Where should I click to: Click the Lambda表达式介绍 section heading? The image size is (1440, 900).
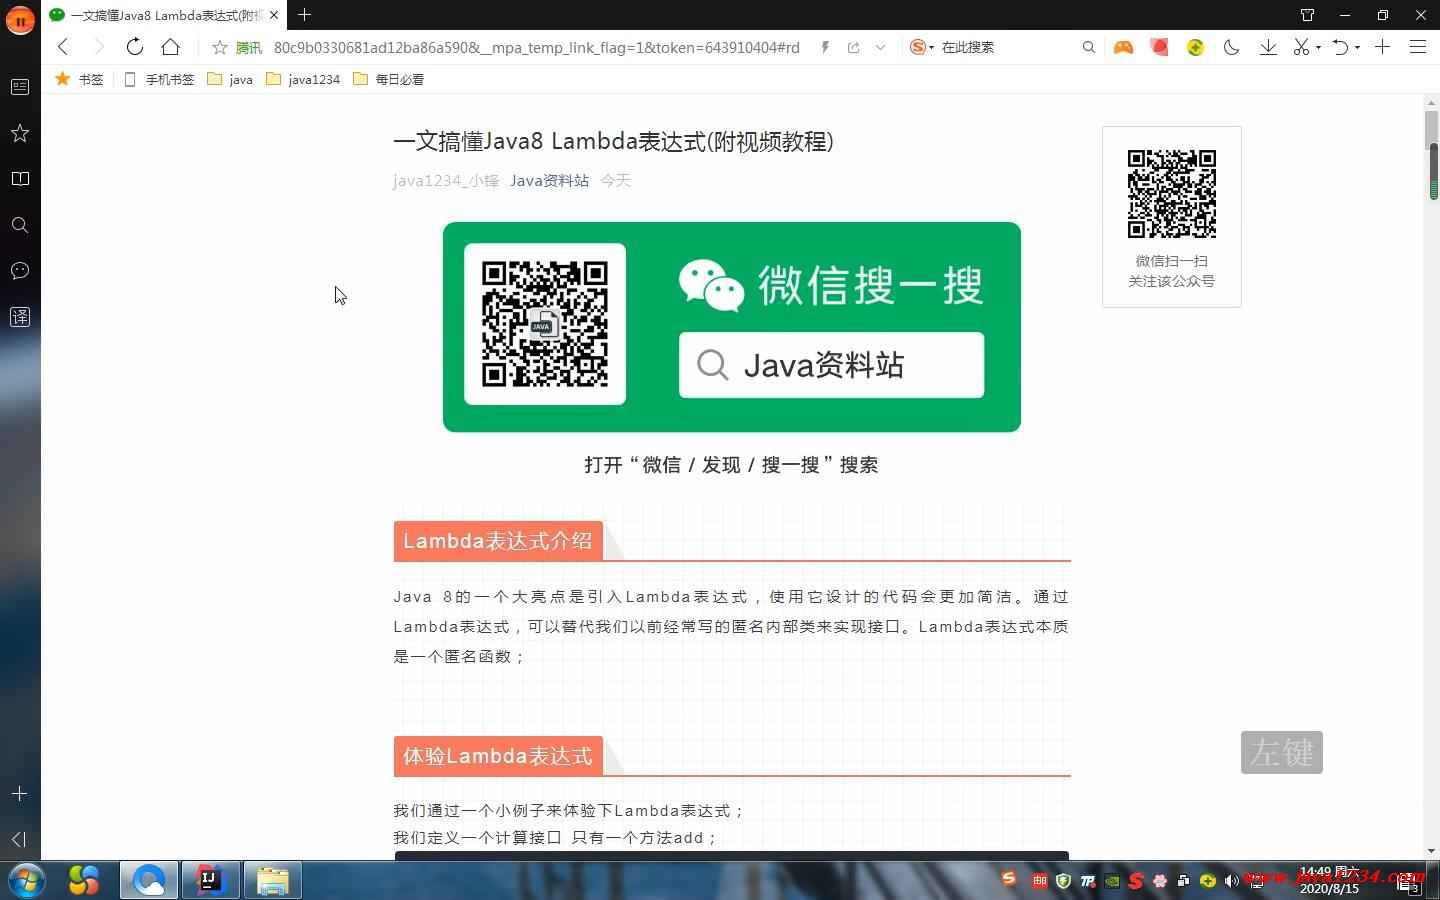coord(498,541)
